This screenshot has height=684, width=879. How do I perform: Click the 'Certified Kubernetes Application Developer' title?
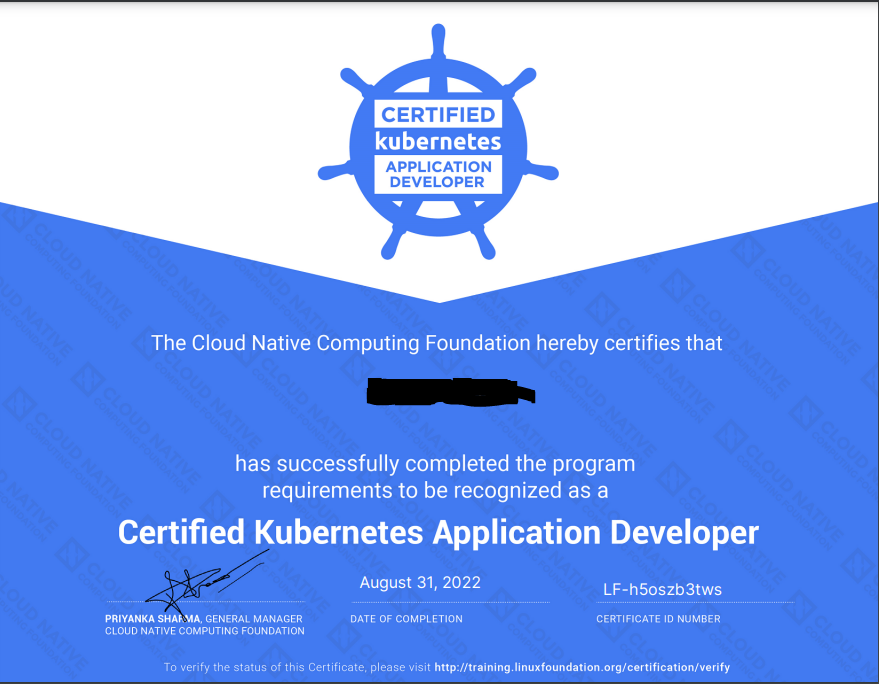(x=438, y=532)
